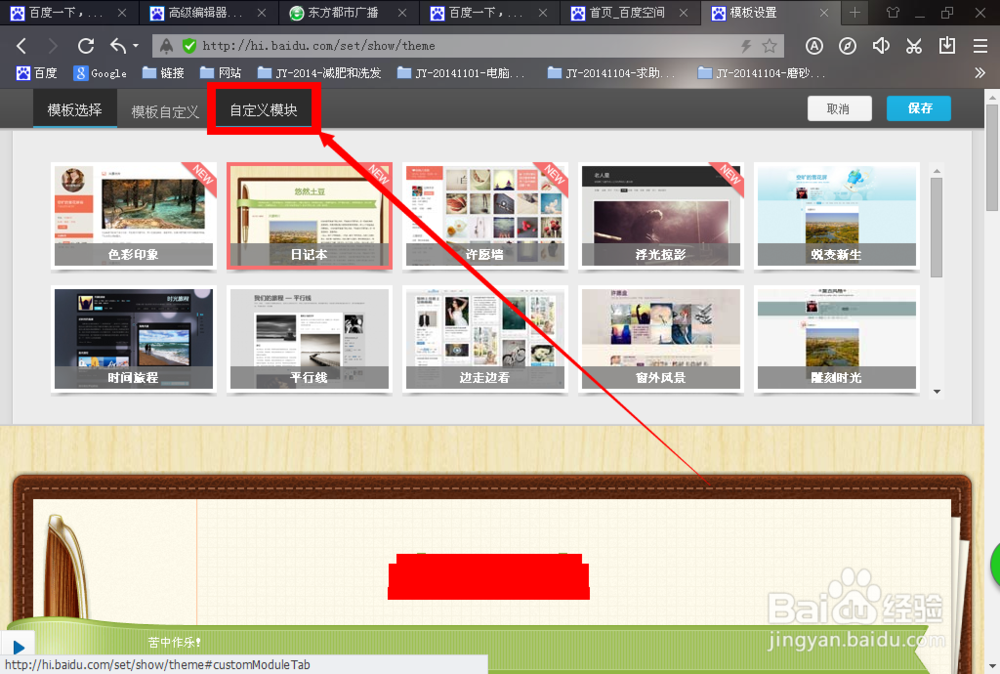The height and width of the screenshot is (674, 1000).
Task: Click the page vertical scrollbar thumb
Action: (x=992, y=157)
